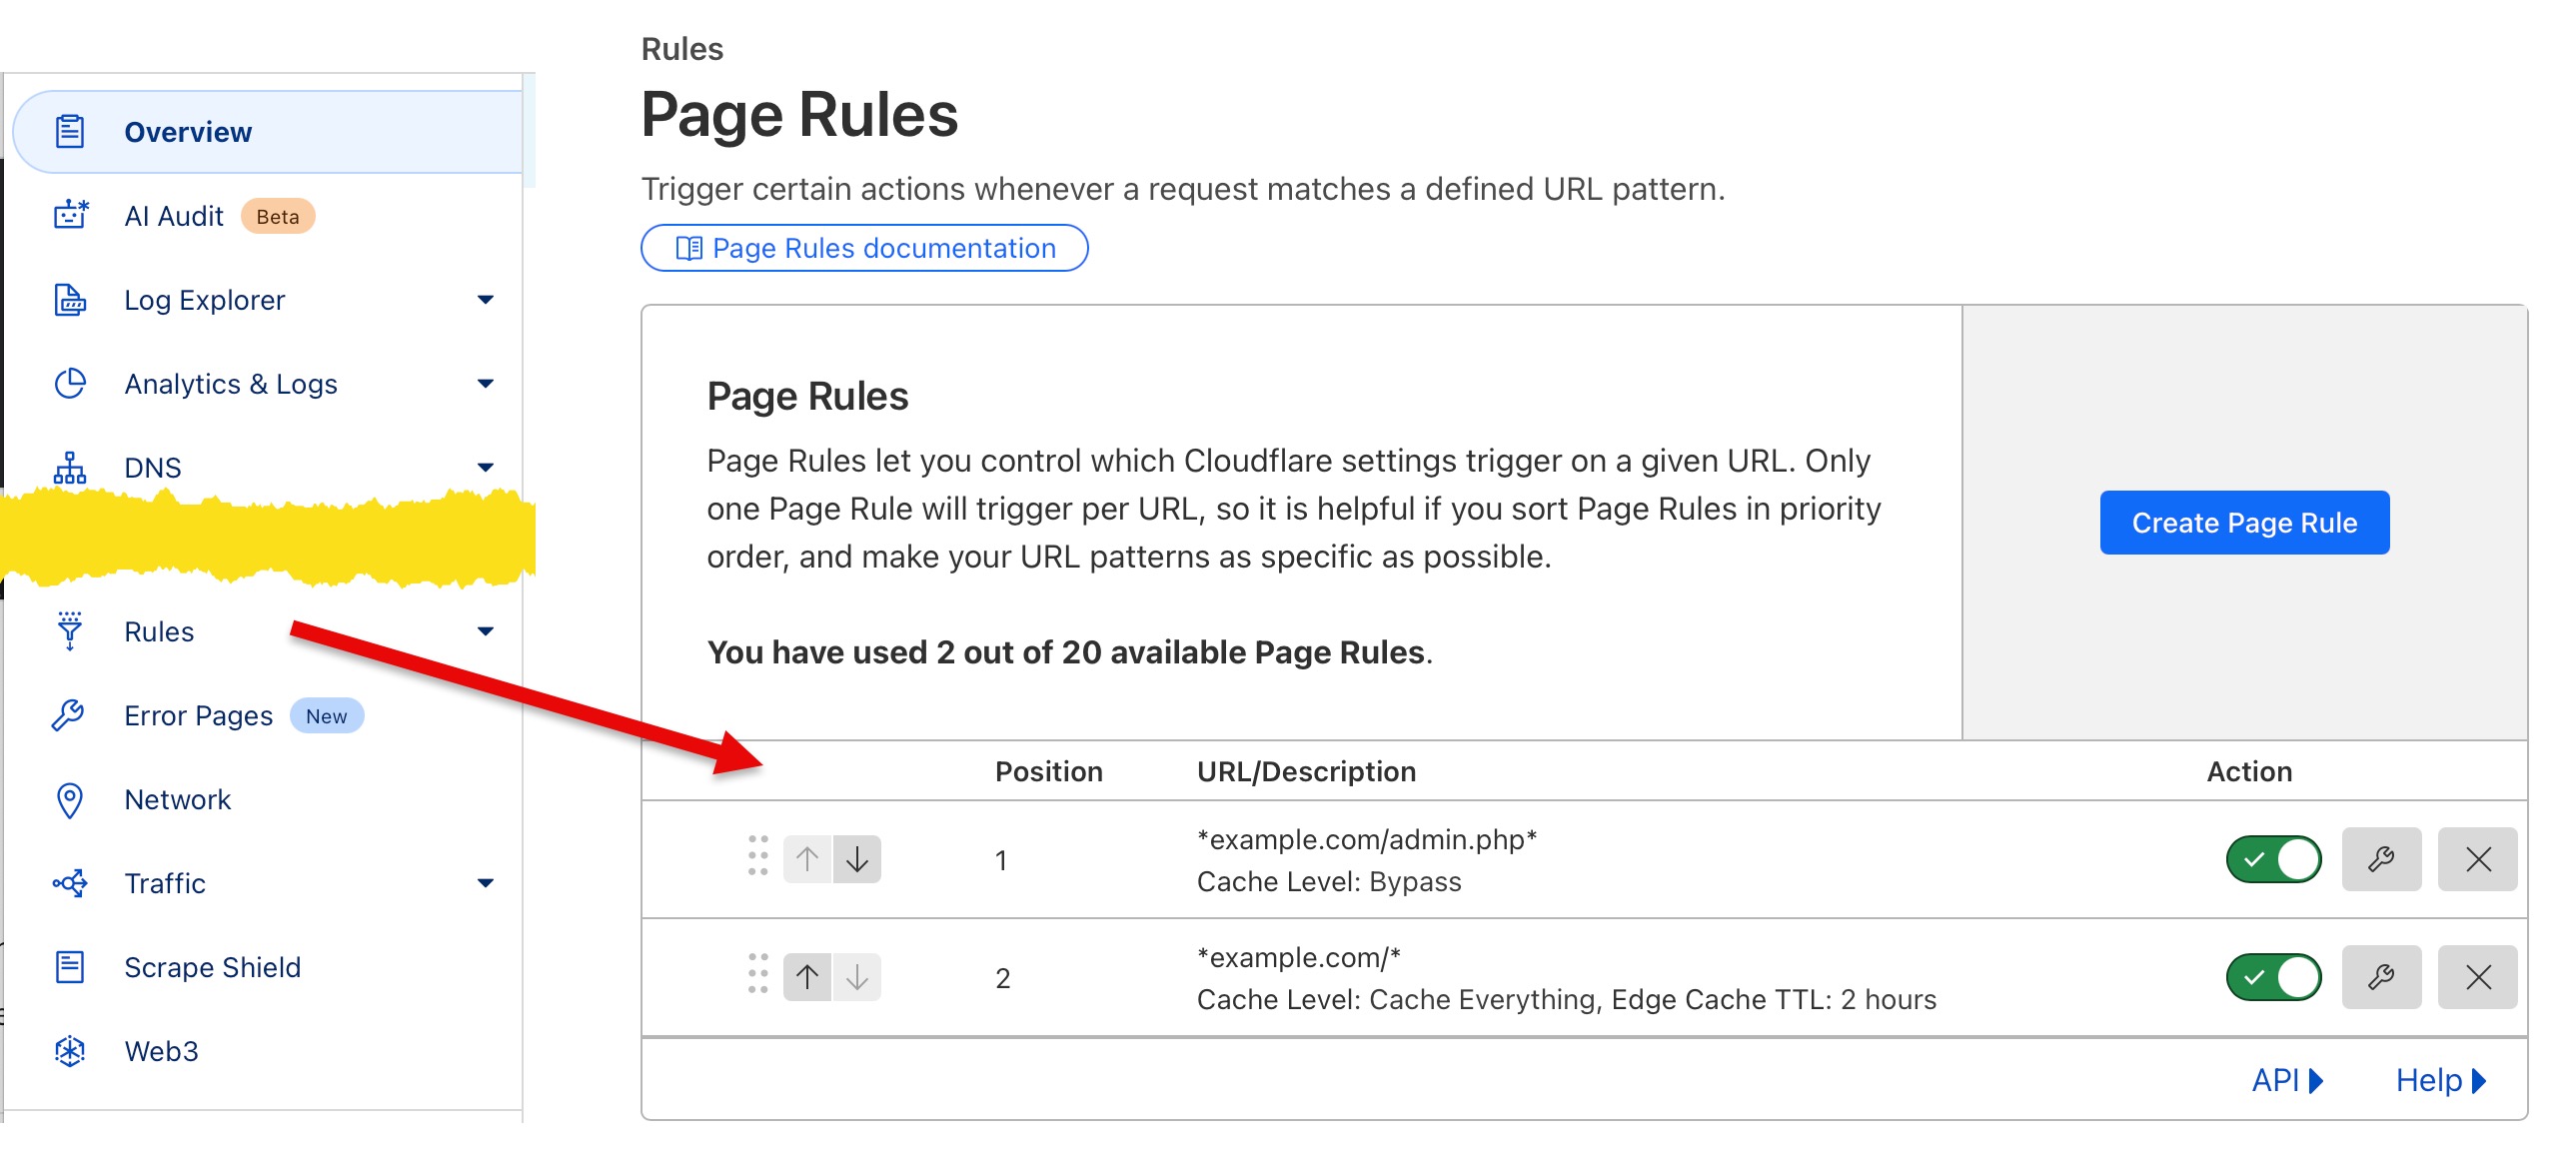Open the Overview sidebar item
Image resolution: width=2576 pixels, height=1165 pixels.
click(268, 132)
